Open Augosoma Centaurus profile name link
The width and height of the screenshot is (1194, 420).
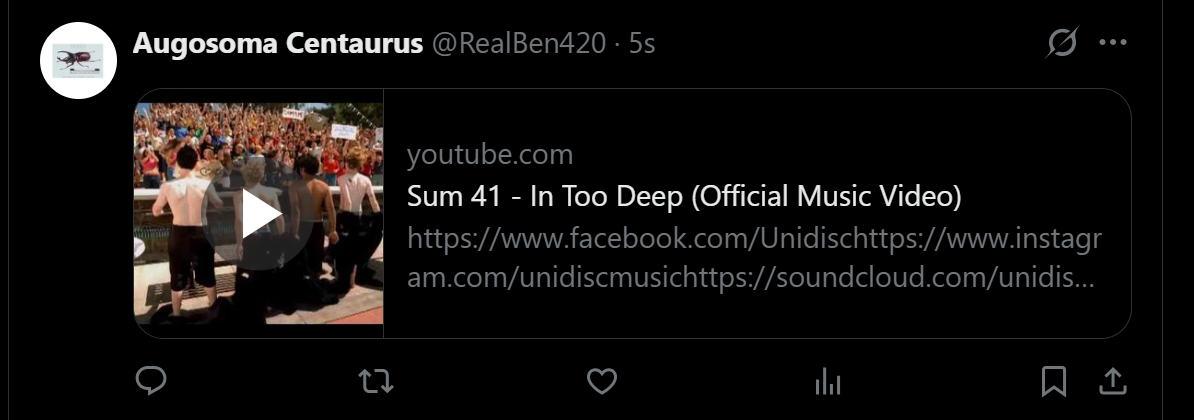click(277, 44)
